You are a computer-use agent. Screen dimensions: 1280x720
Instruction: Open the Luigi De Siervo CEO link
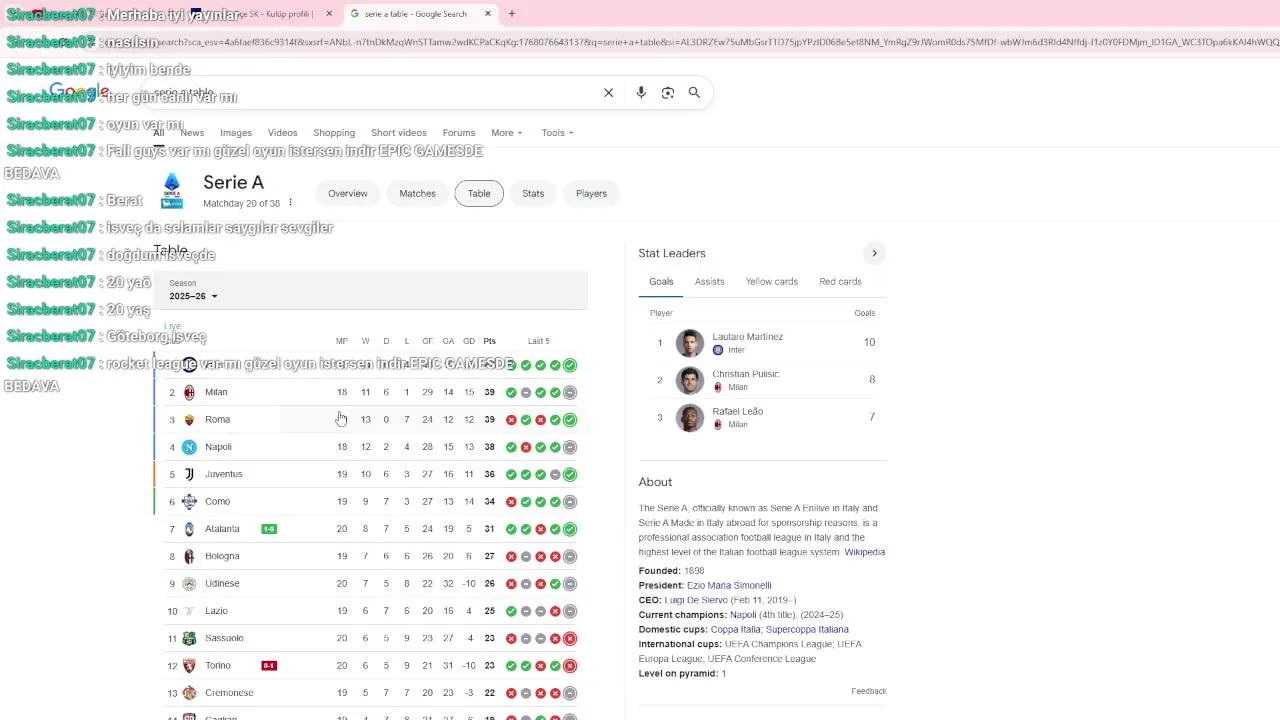[x=696, y=600]
